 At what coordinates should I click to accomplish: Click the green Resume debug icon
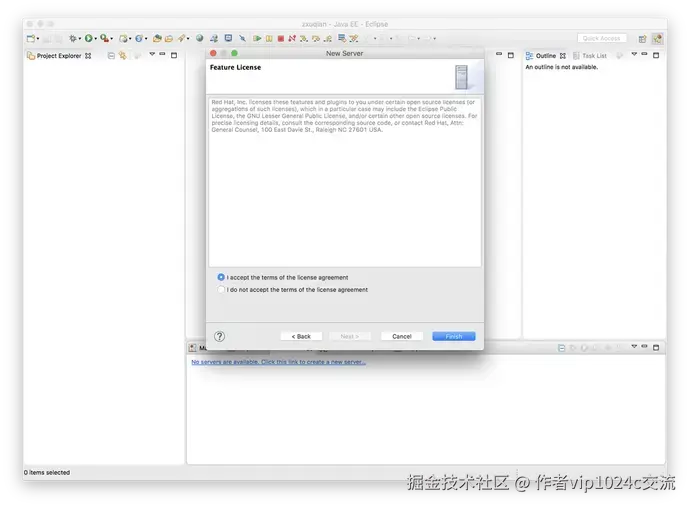[257, 39]
